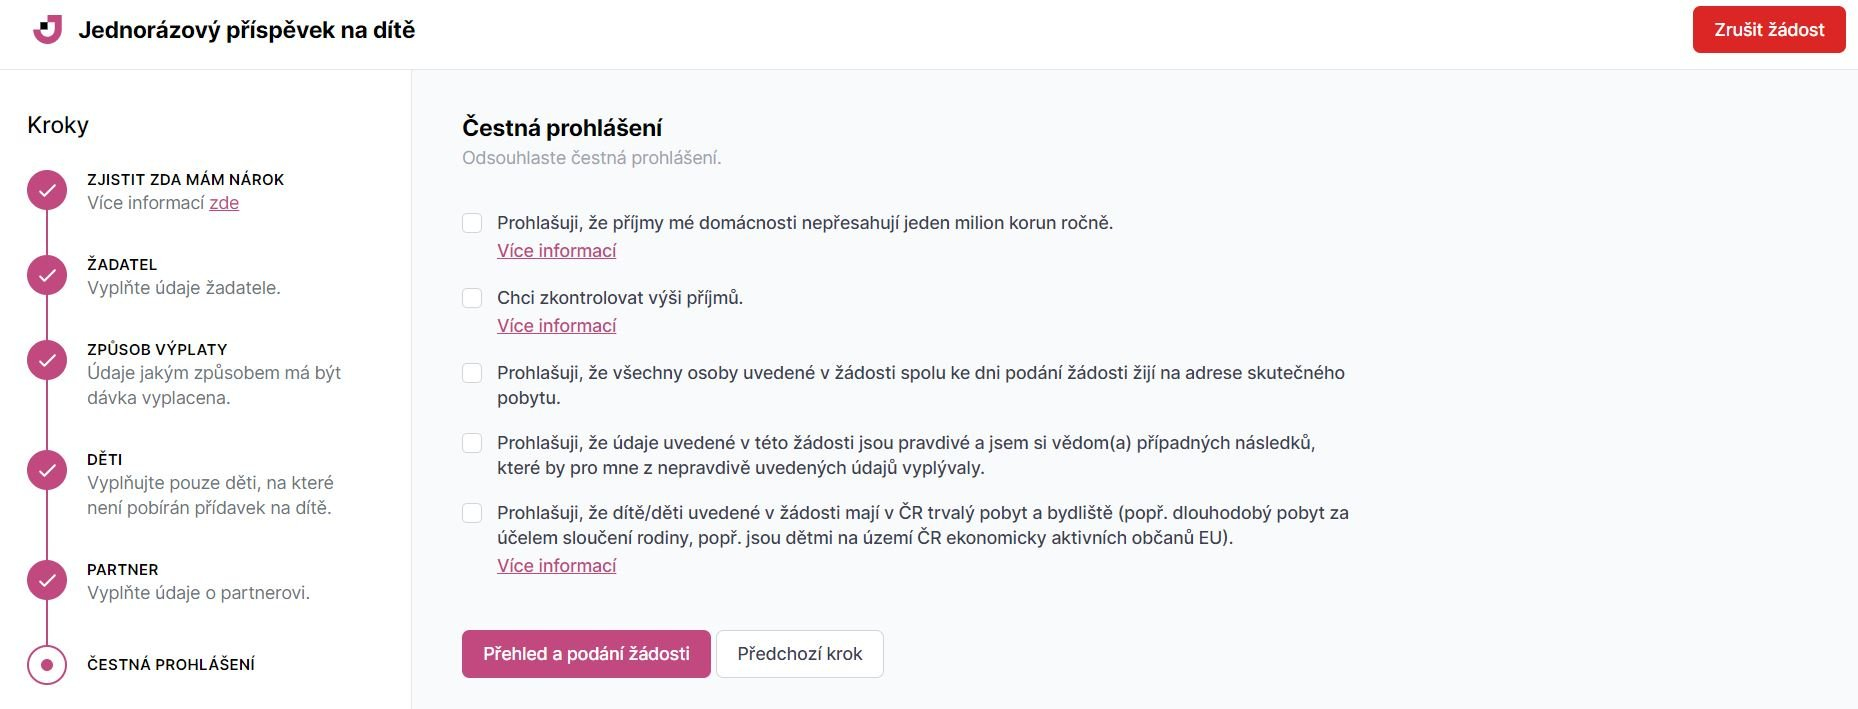Viewport: 1858px width, 709px height.
Task: Open 'Více informací' under children's residence declaration
Action: point(556,566)
